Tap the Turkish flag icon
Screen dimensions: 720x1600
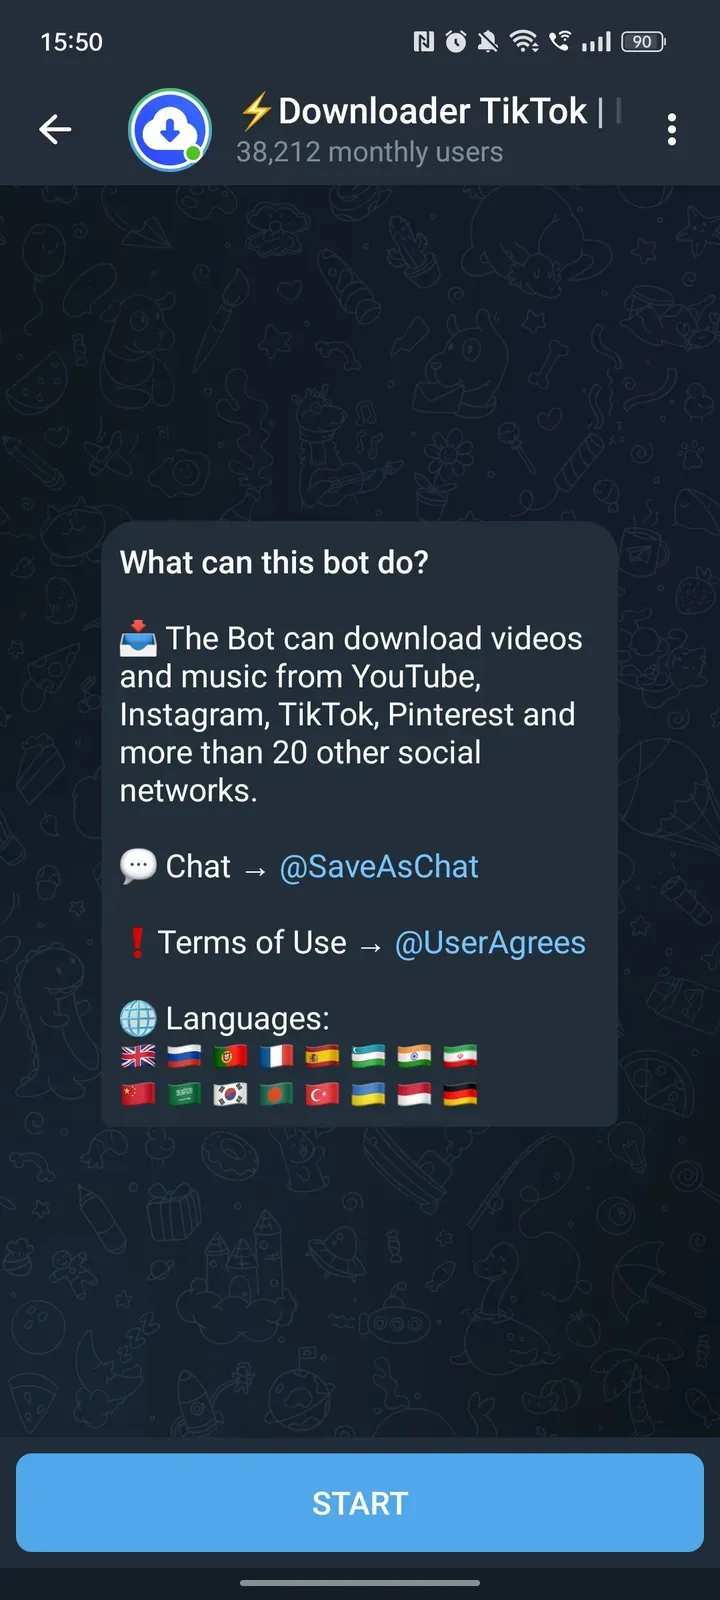click(322, 1095)
